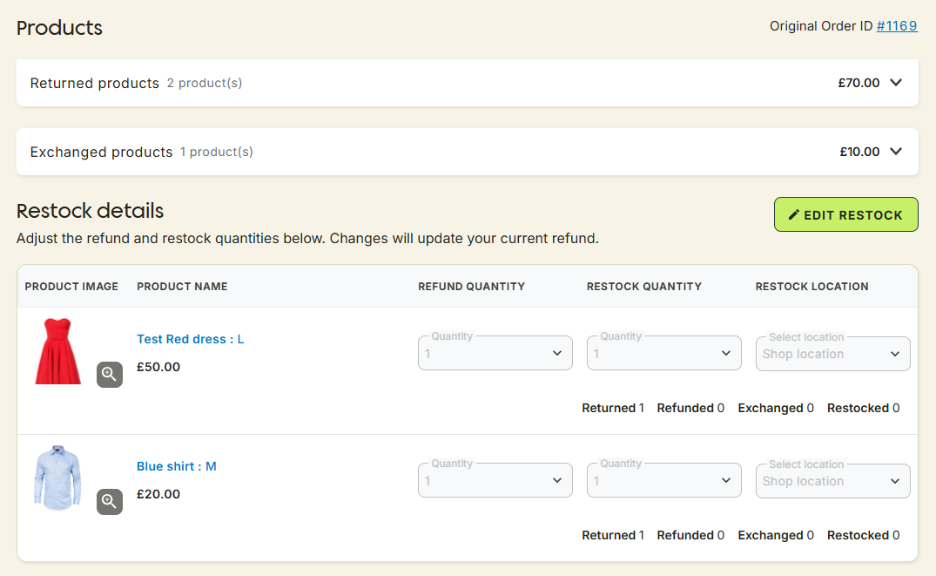Open Test Red dress : L product link

(190, 339)
